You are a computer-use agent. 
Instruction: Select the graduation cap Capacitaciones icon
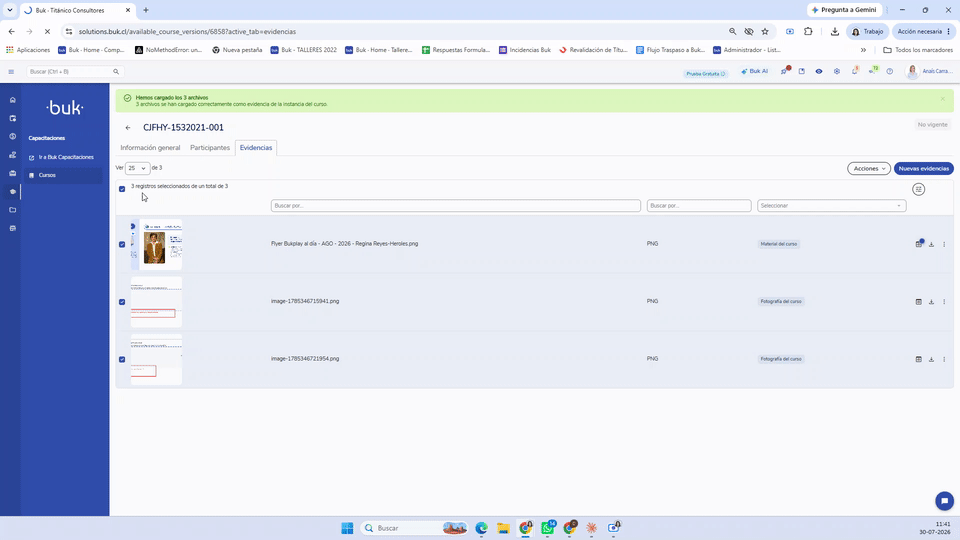point(12,192)
